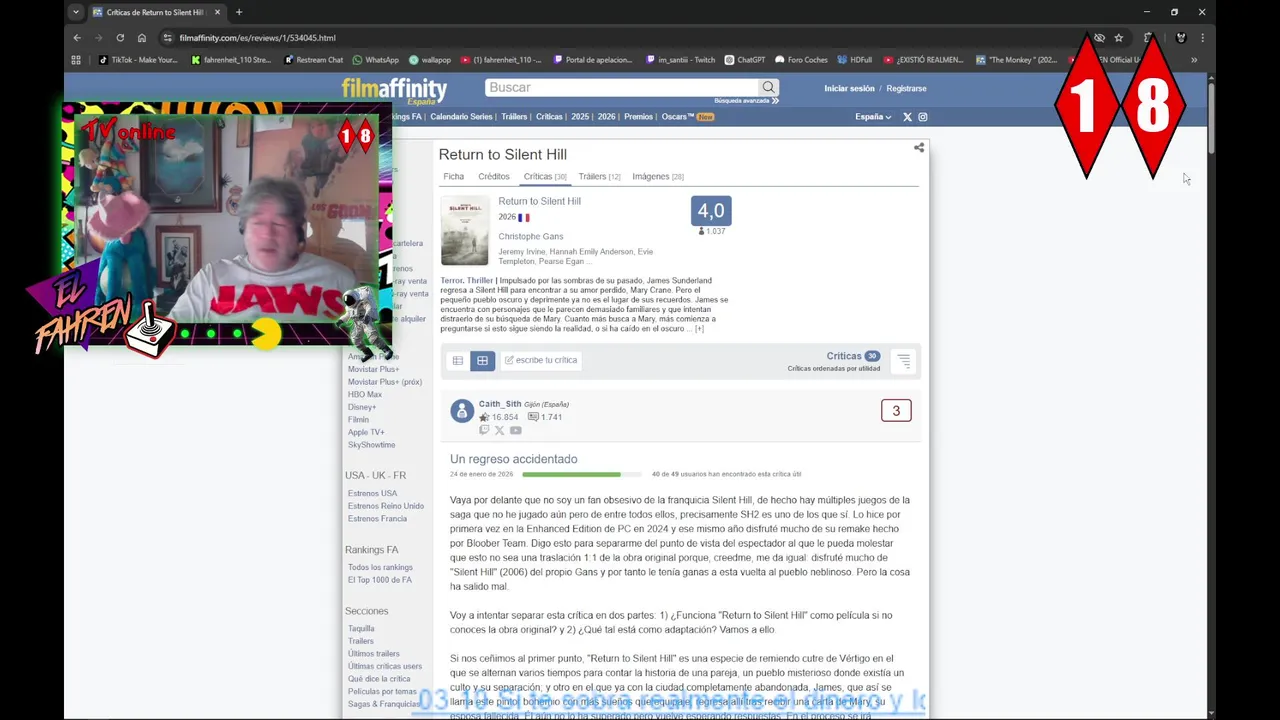Screen dimensions: 1280x720
Task: Click the browser address bar URL
Action: coord(257,38)
